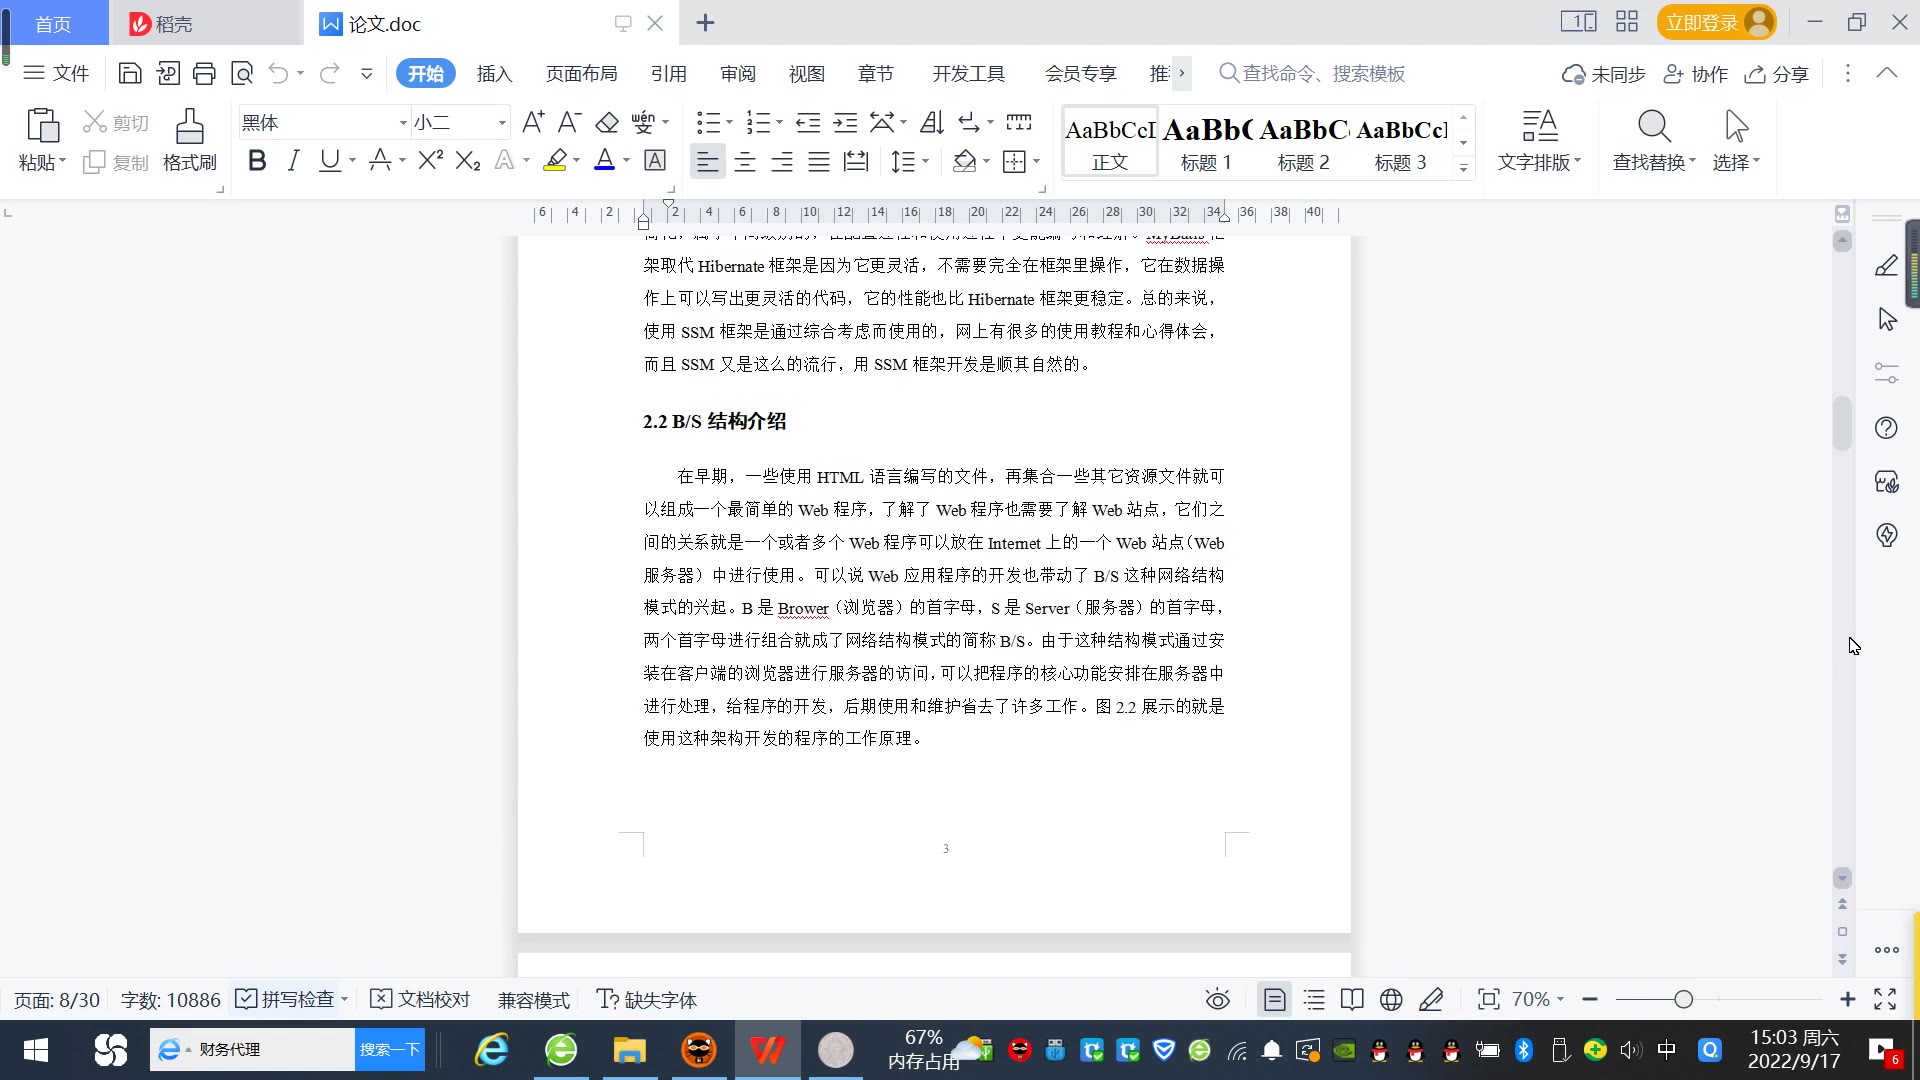Image resolution: width=1920 pixels, height=1080 pixels.
Task: Click the 立即登录 login button
Action: coord(1716,22)
